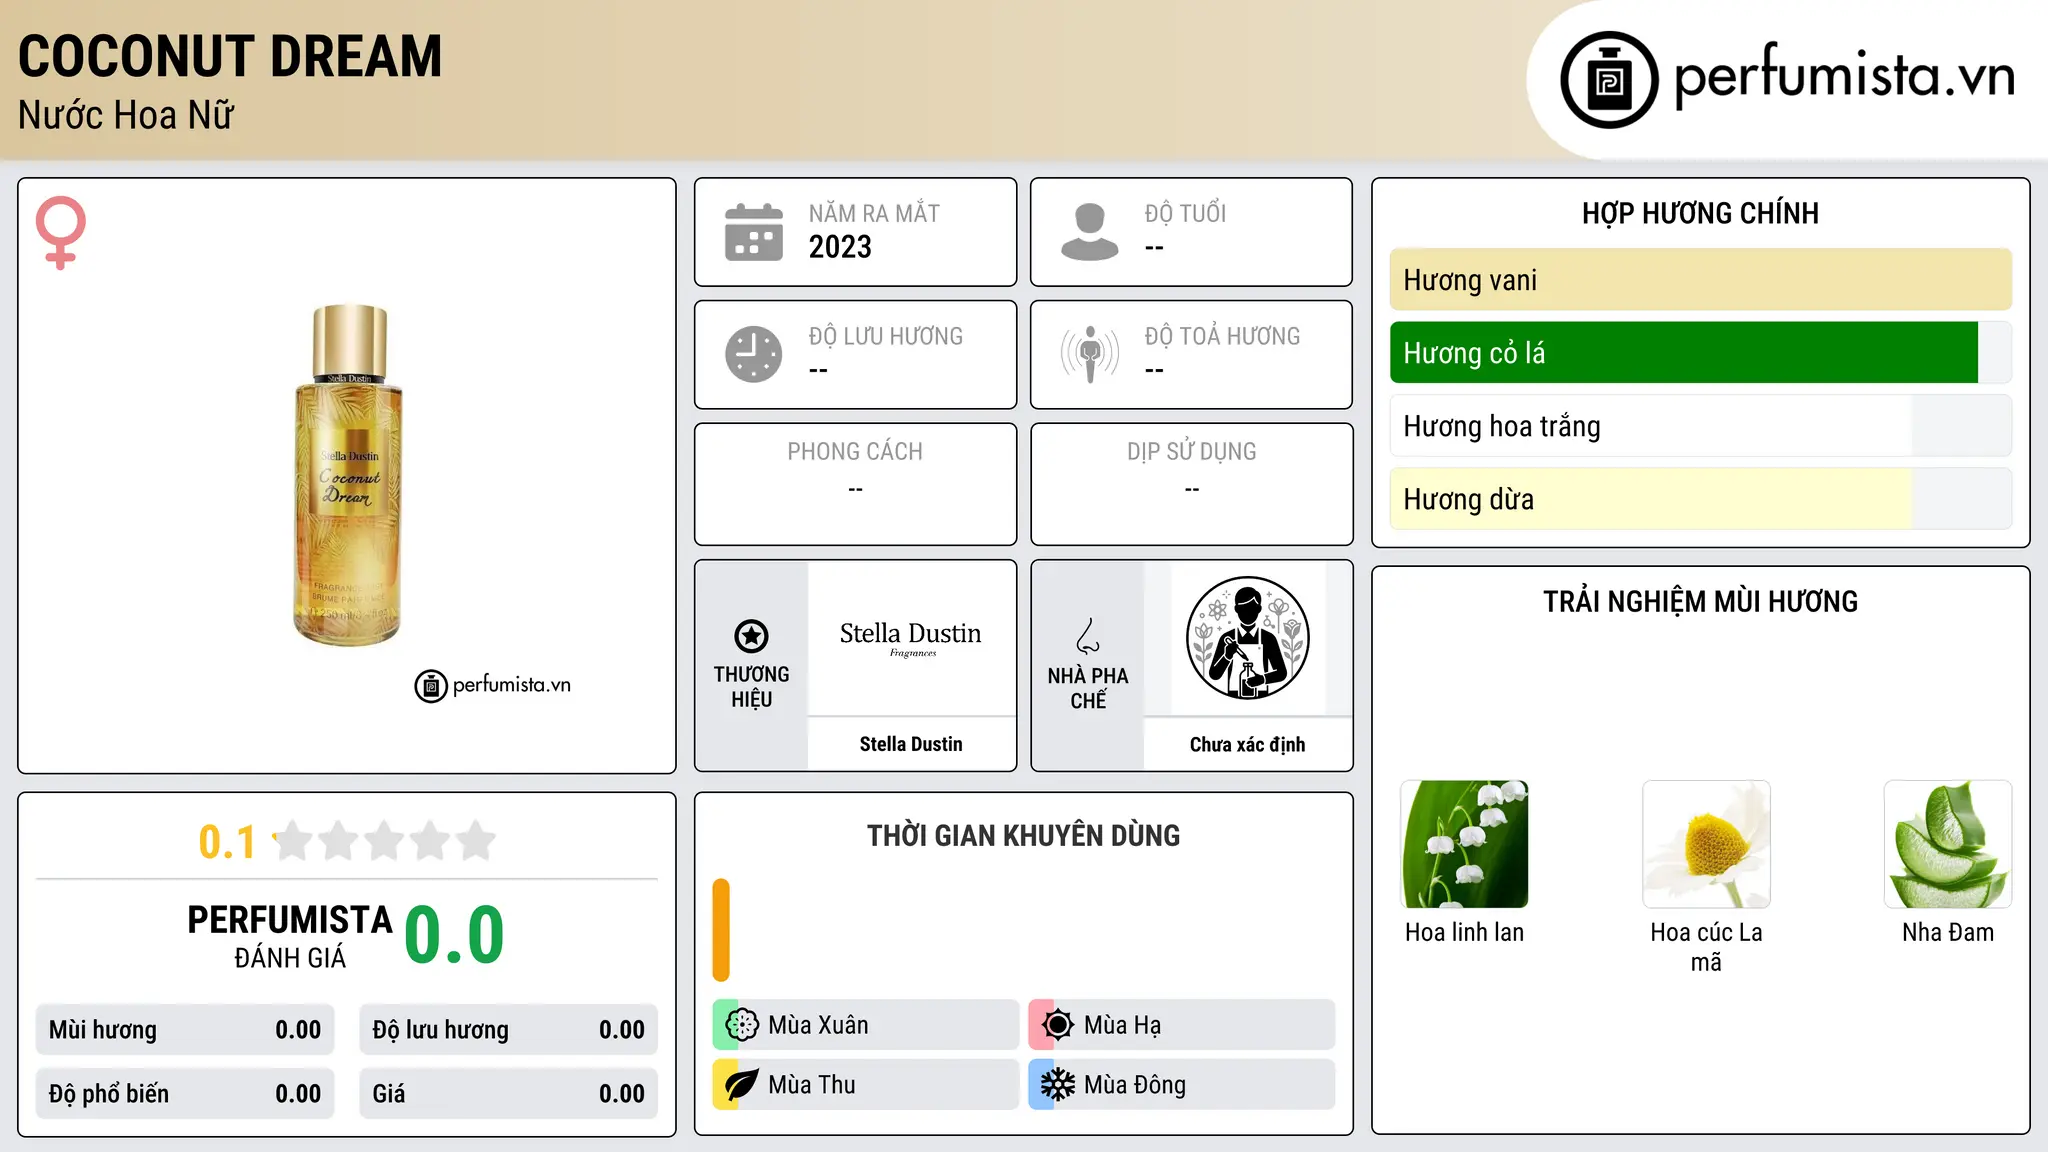Click the Phong Cách info card
The width and height of the screenshot is (2048, 1152).
pos(856,484)
